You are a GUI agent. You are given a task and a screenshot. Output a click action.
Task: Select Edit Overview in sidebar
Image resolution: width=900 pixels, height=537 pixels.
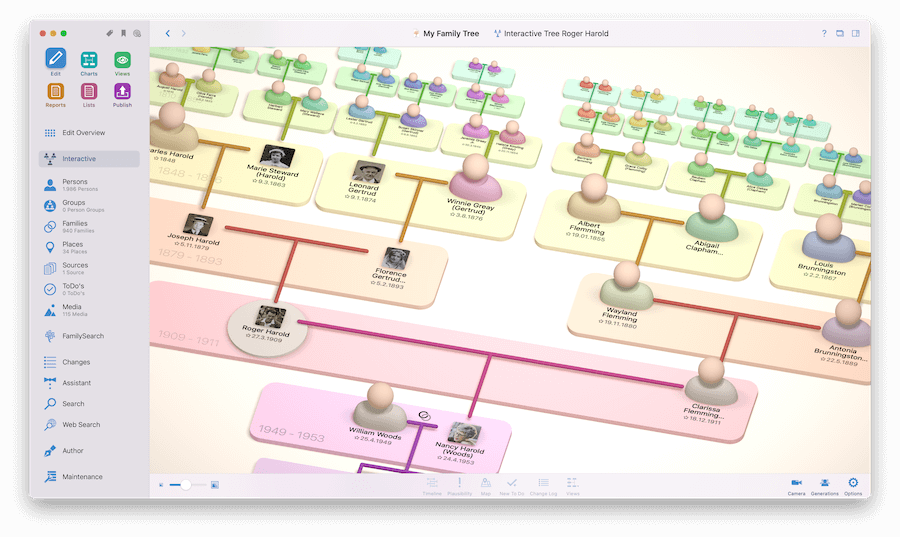90,133
